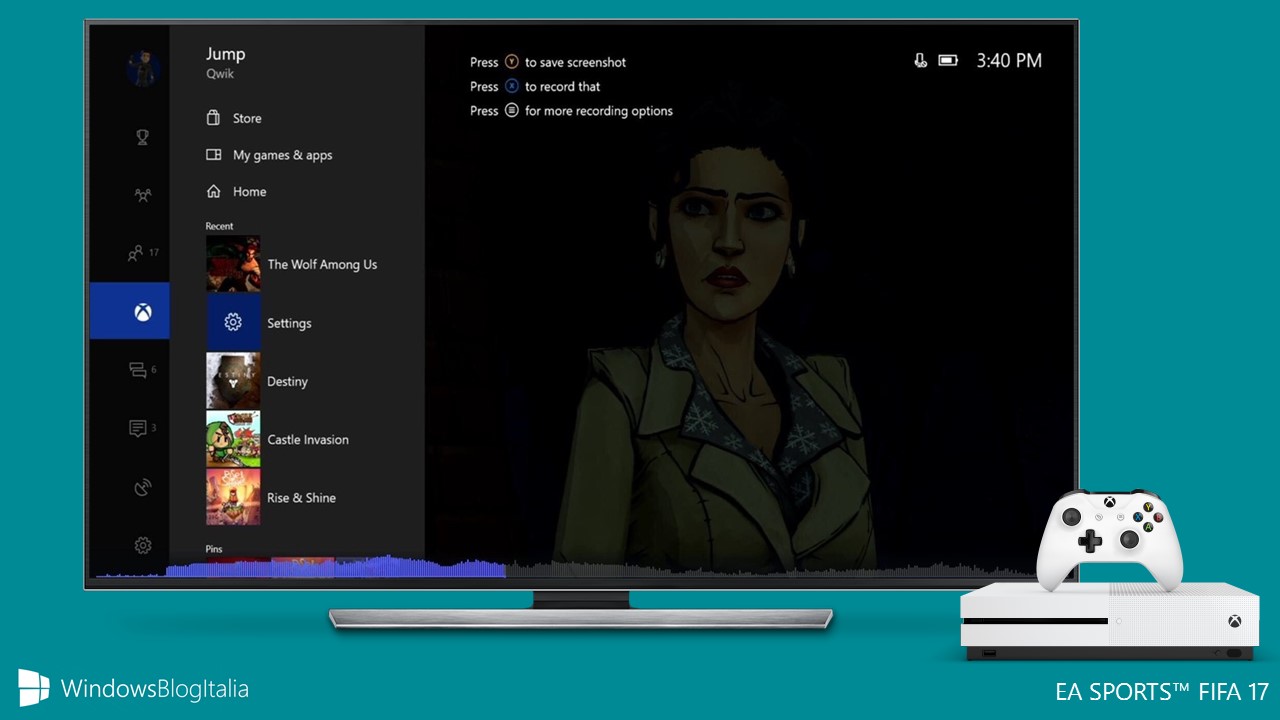The width and height of the screenshot is (1280, 720).
Task: Click the Rise & Shine thumbnail
Action: point(233,497)
